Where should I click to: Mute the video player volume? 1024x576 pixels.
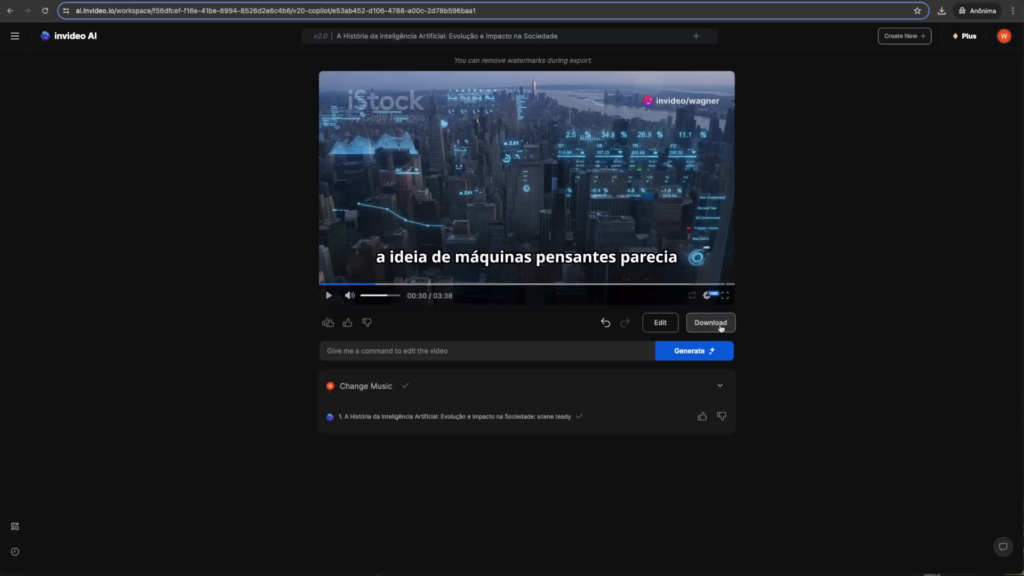pyautogui.click(x=350, y=295)
